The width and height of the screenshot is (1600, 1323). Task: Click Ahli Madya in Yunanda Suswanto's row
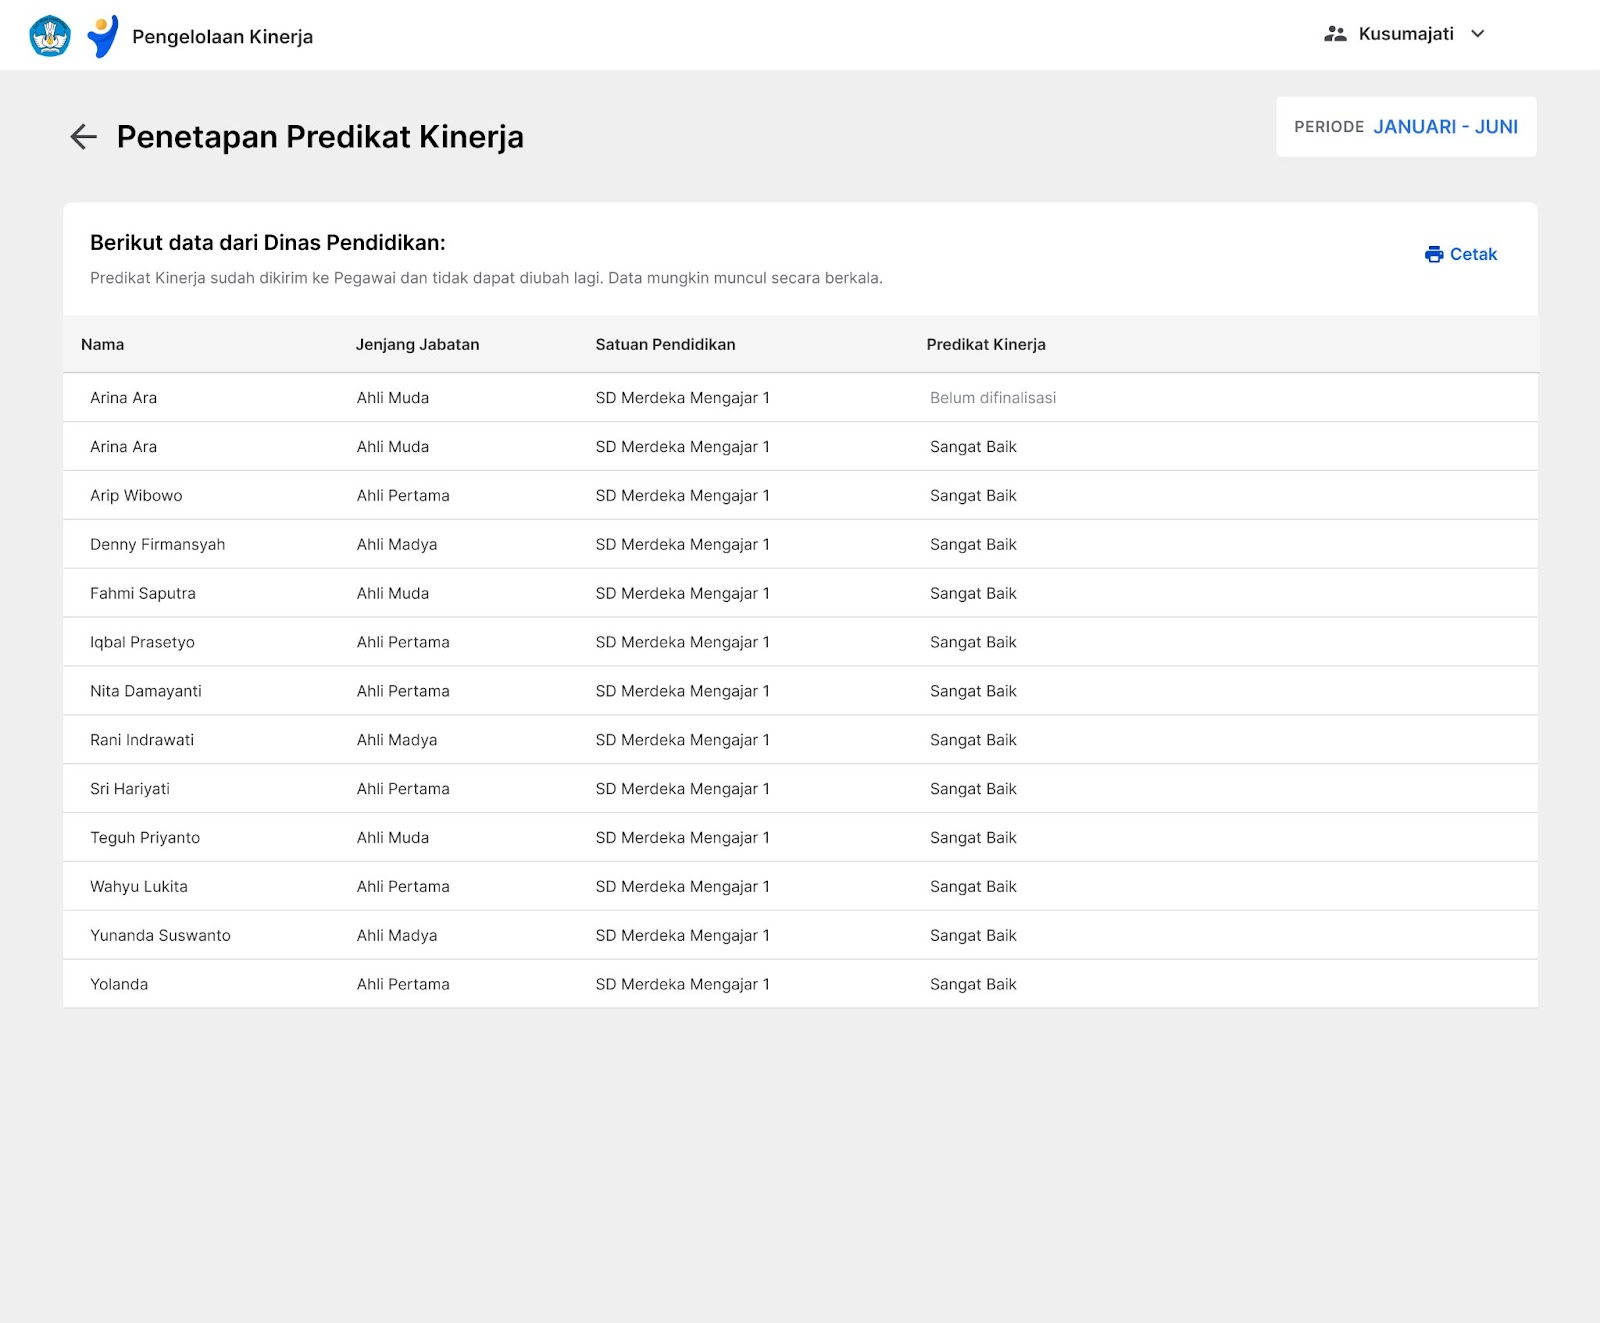(x=396, y=936)
